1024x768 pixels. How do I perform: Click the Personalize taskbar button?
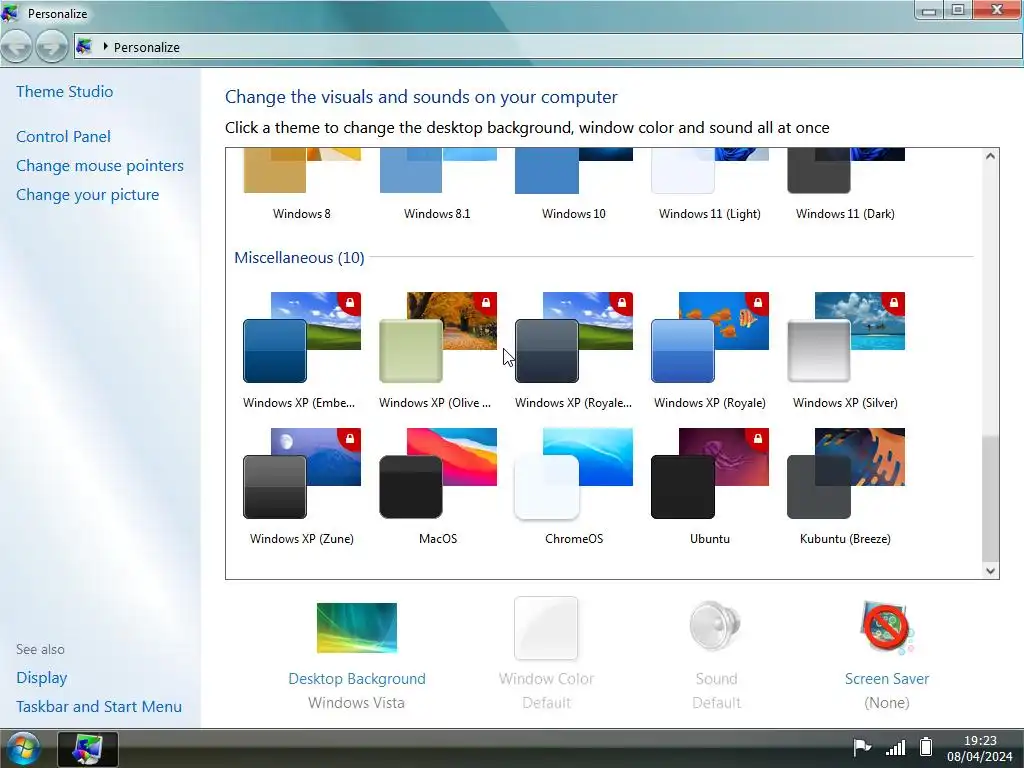[x=88, y=749]
